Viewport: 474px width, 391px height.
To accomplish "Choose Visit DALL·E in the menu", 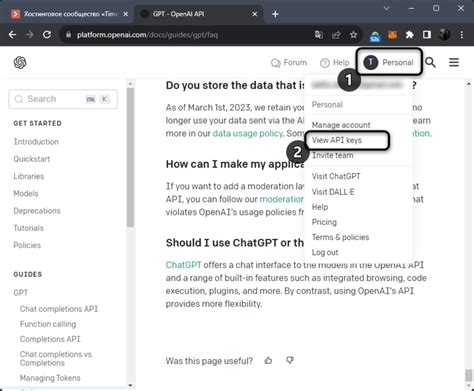I will pos(333,192).
